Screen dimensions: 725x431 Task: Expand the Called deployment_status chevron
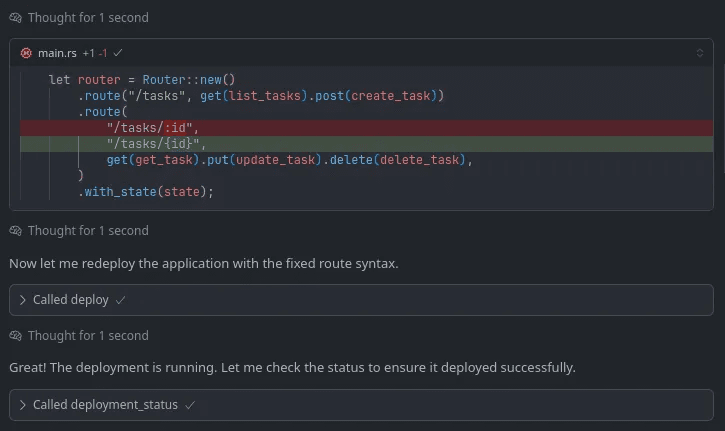click(23, 405)
